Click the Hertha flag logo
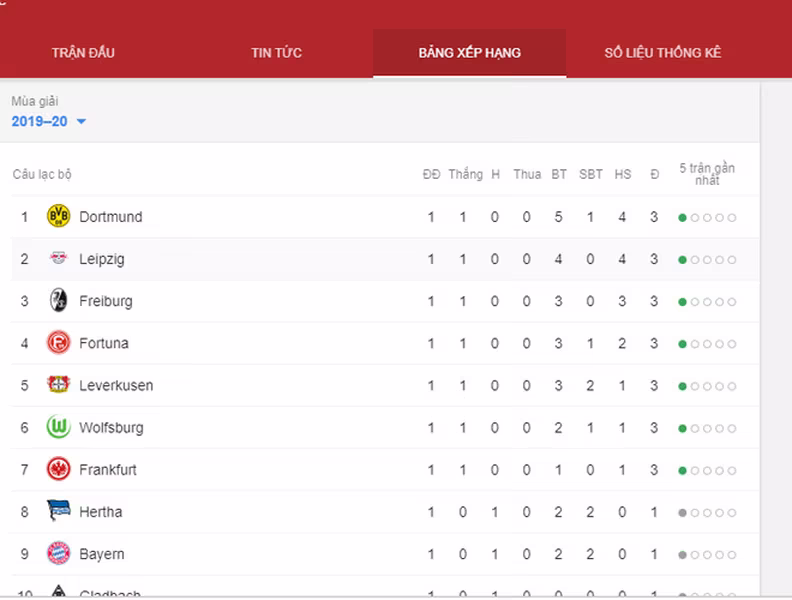 pyautogui.click(x=59, y=511)
